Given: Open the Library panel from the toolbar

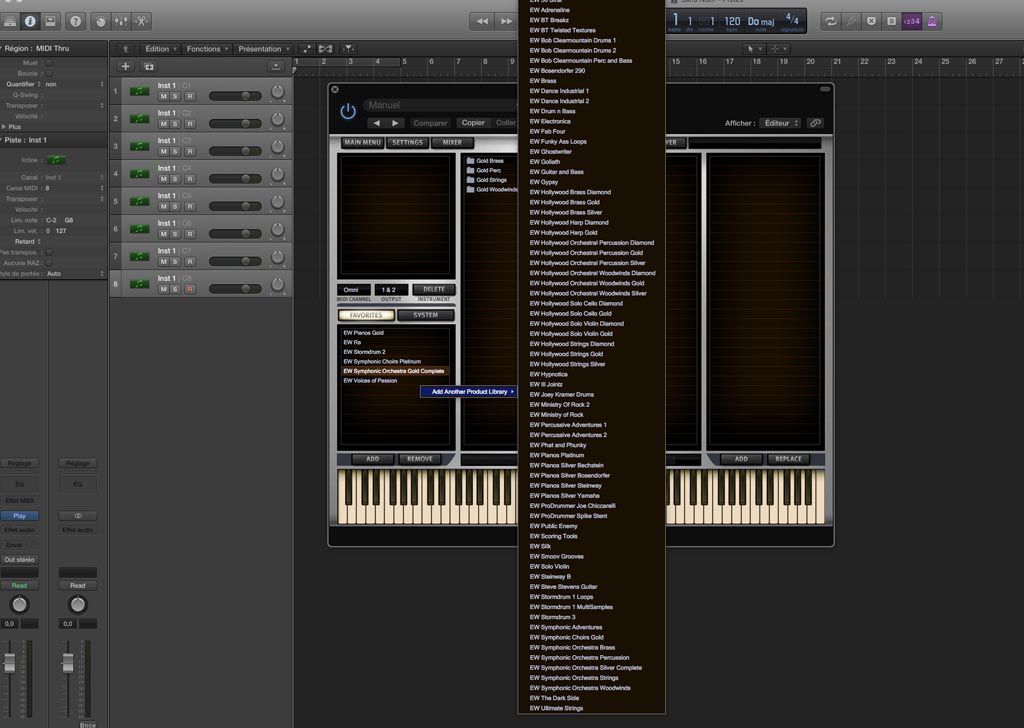Looking at the screenshot, I should coord(10,22).
